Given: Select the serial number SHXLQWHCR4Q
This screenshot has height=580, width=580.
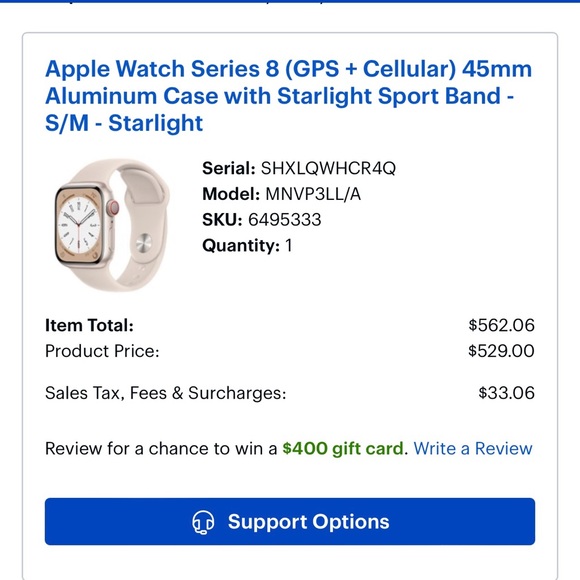Looking at the screenshot, I should pos(328,168).
